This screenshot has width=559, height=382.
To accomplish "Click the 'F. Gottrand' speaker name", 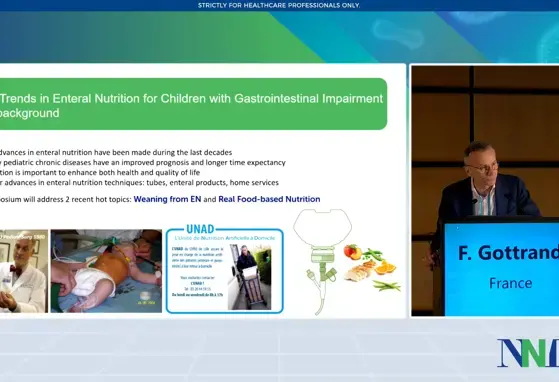I will pyautogui.click(x=508, y=253).
